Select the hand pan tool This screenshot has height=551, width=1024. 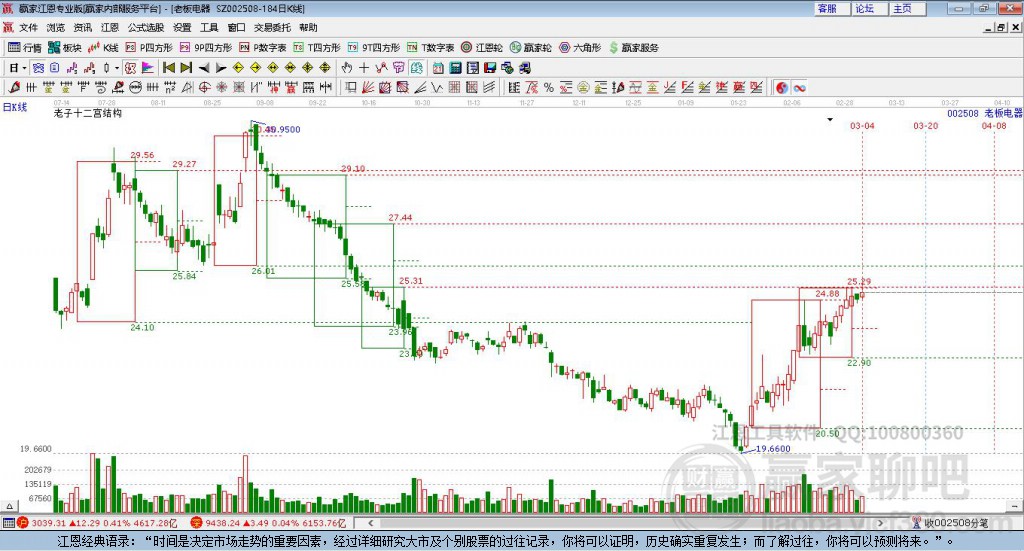tap(347, 68)
